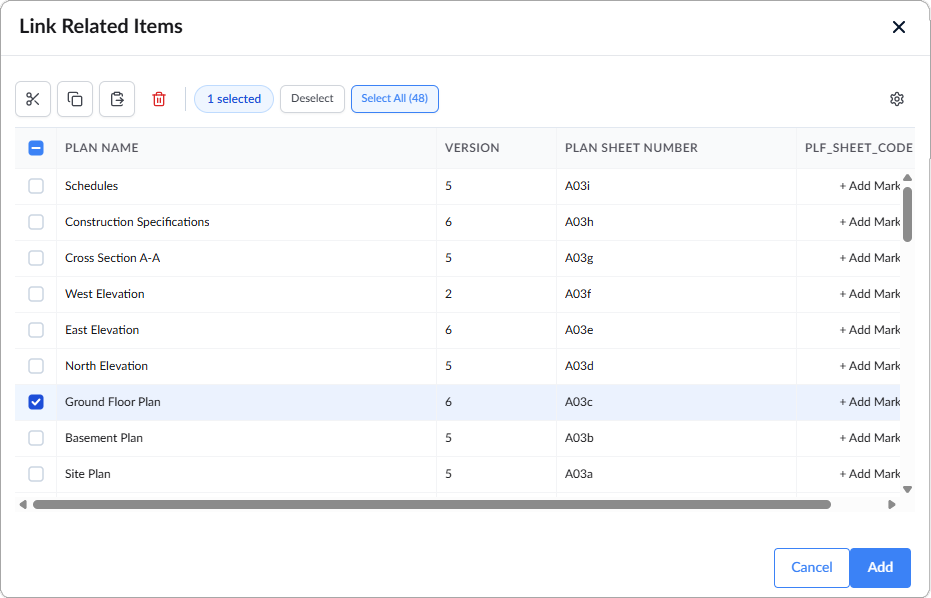Check the West Elevation checkbox

36,294
